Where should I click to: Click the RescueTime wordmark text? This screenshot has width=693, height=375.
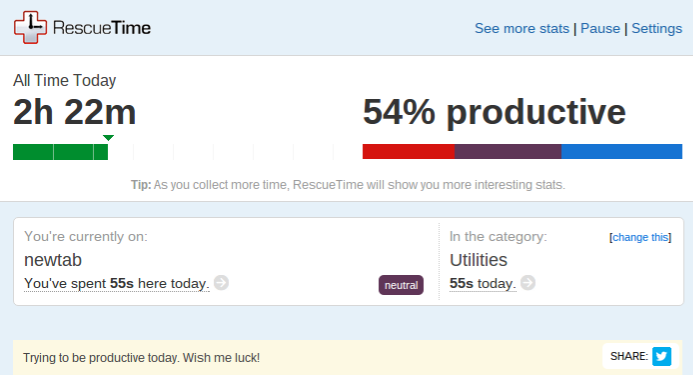(102, 28)
